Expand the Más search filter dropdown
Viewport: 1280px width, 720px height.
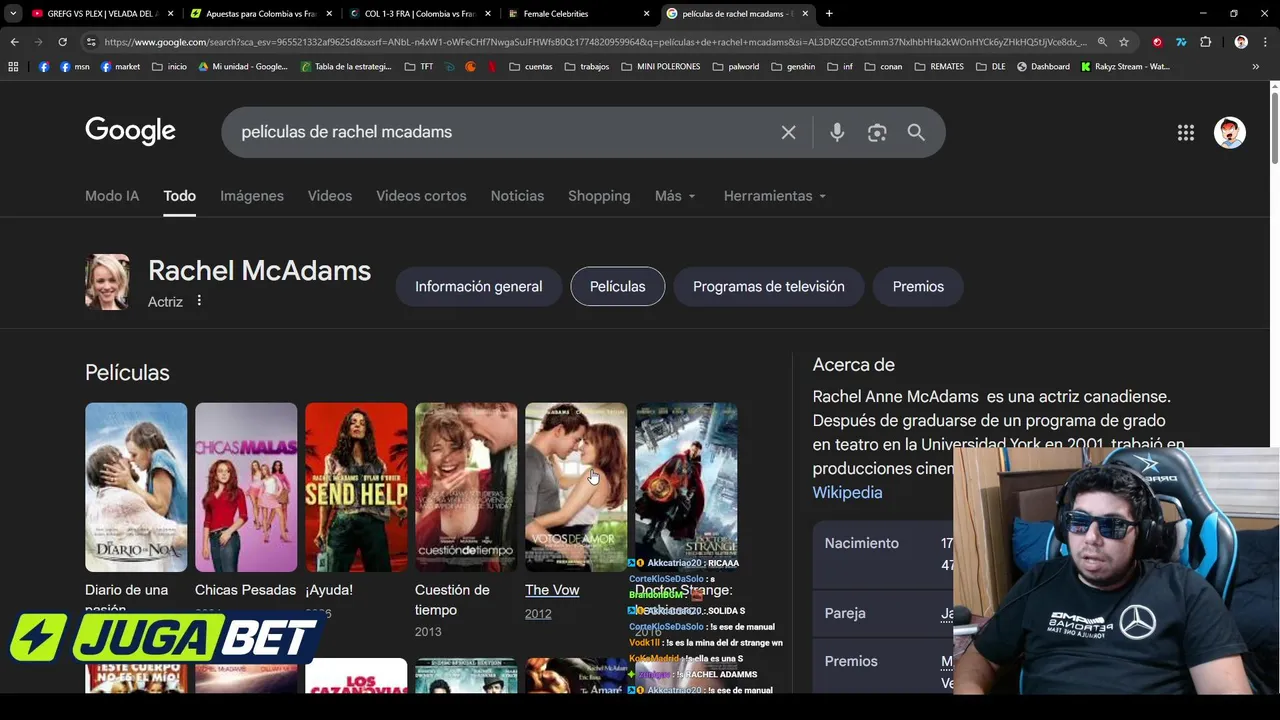[x=675, y=196]
